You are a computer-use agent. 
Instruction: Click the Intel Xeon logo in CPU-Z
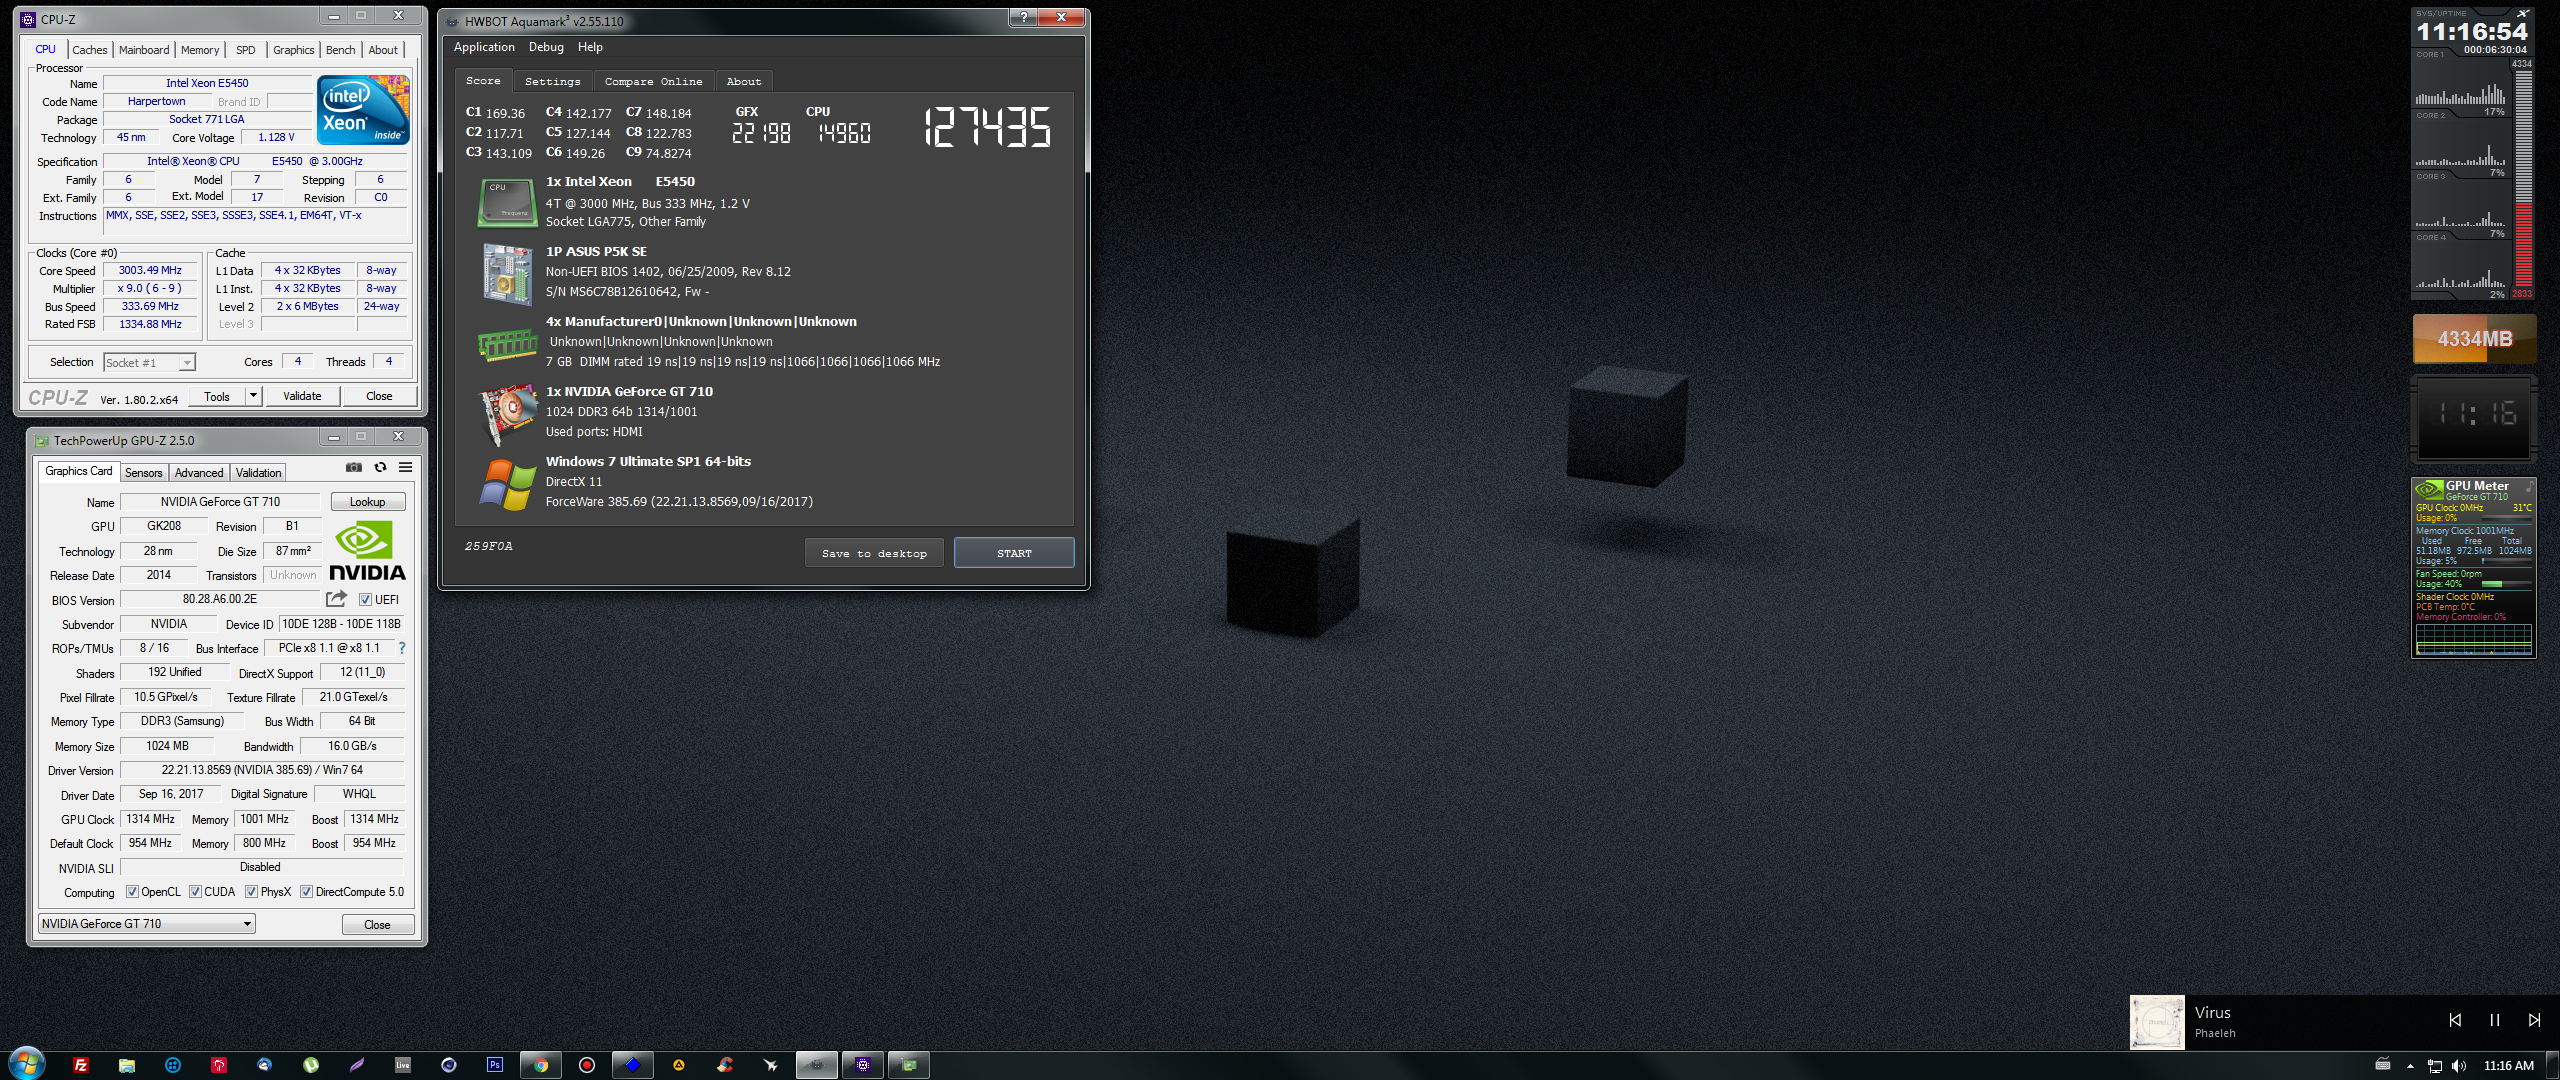tap(364, 110)
